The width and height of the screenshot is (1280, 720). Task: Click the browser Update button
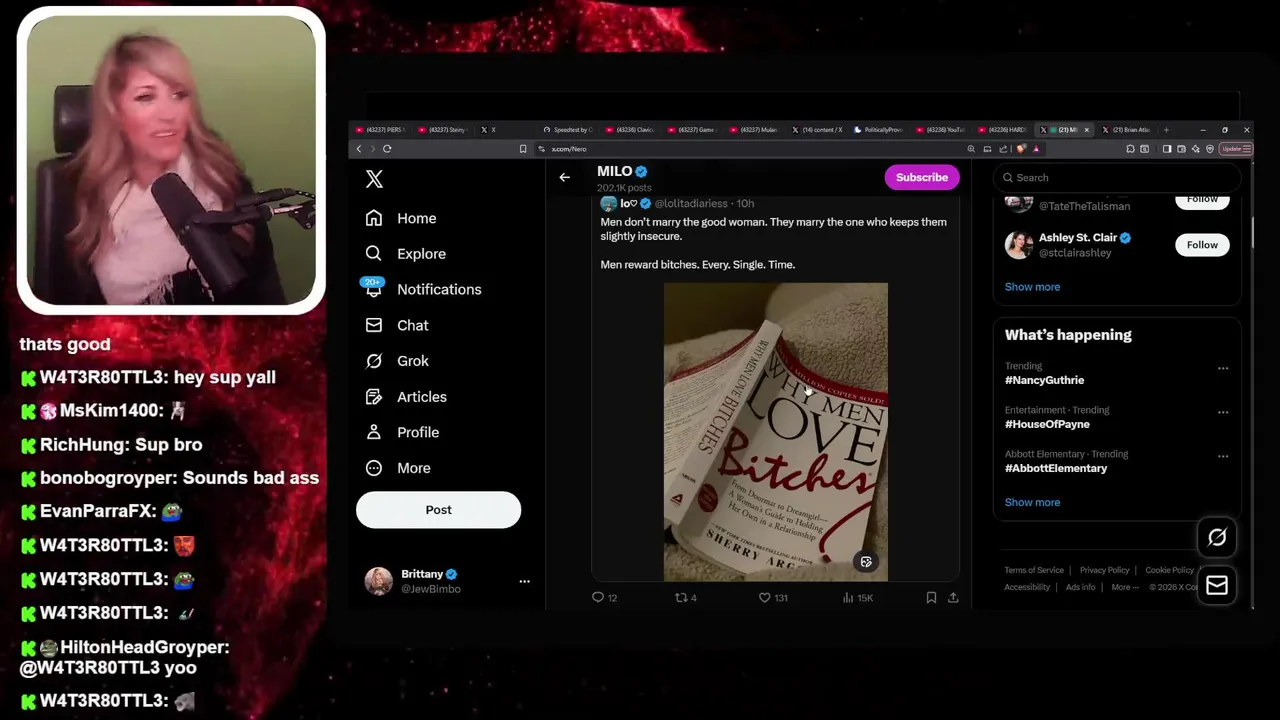(1235, 149)
